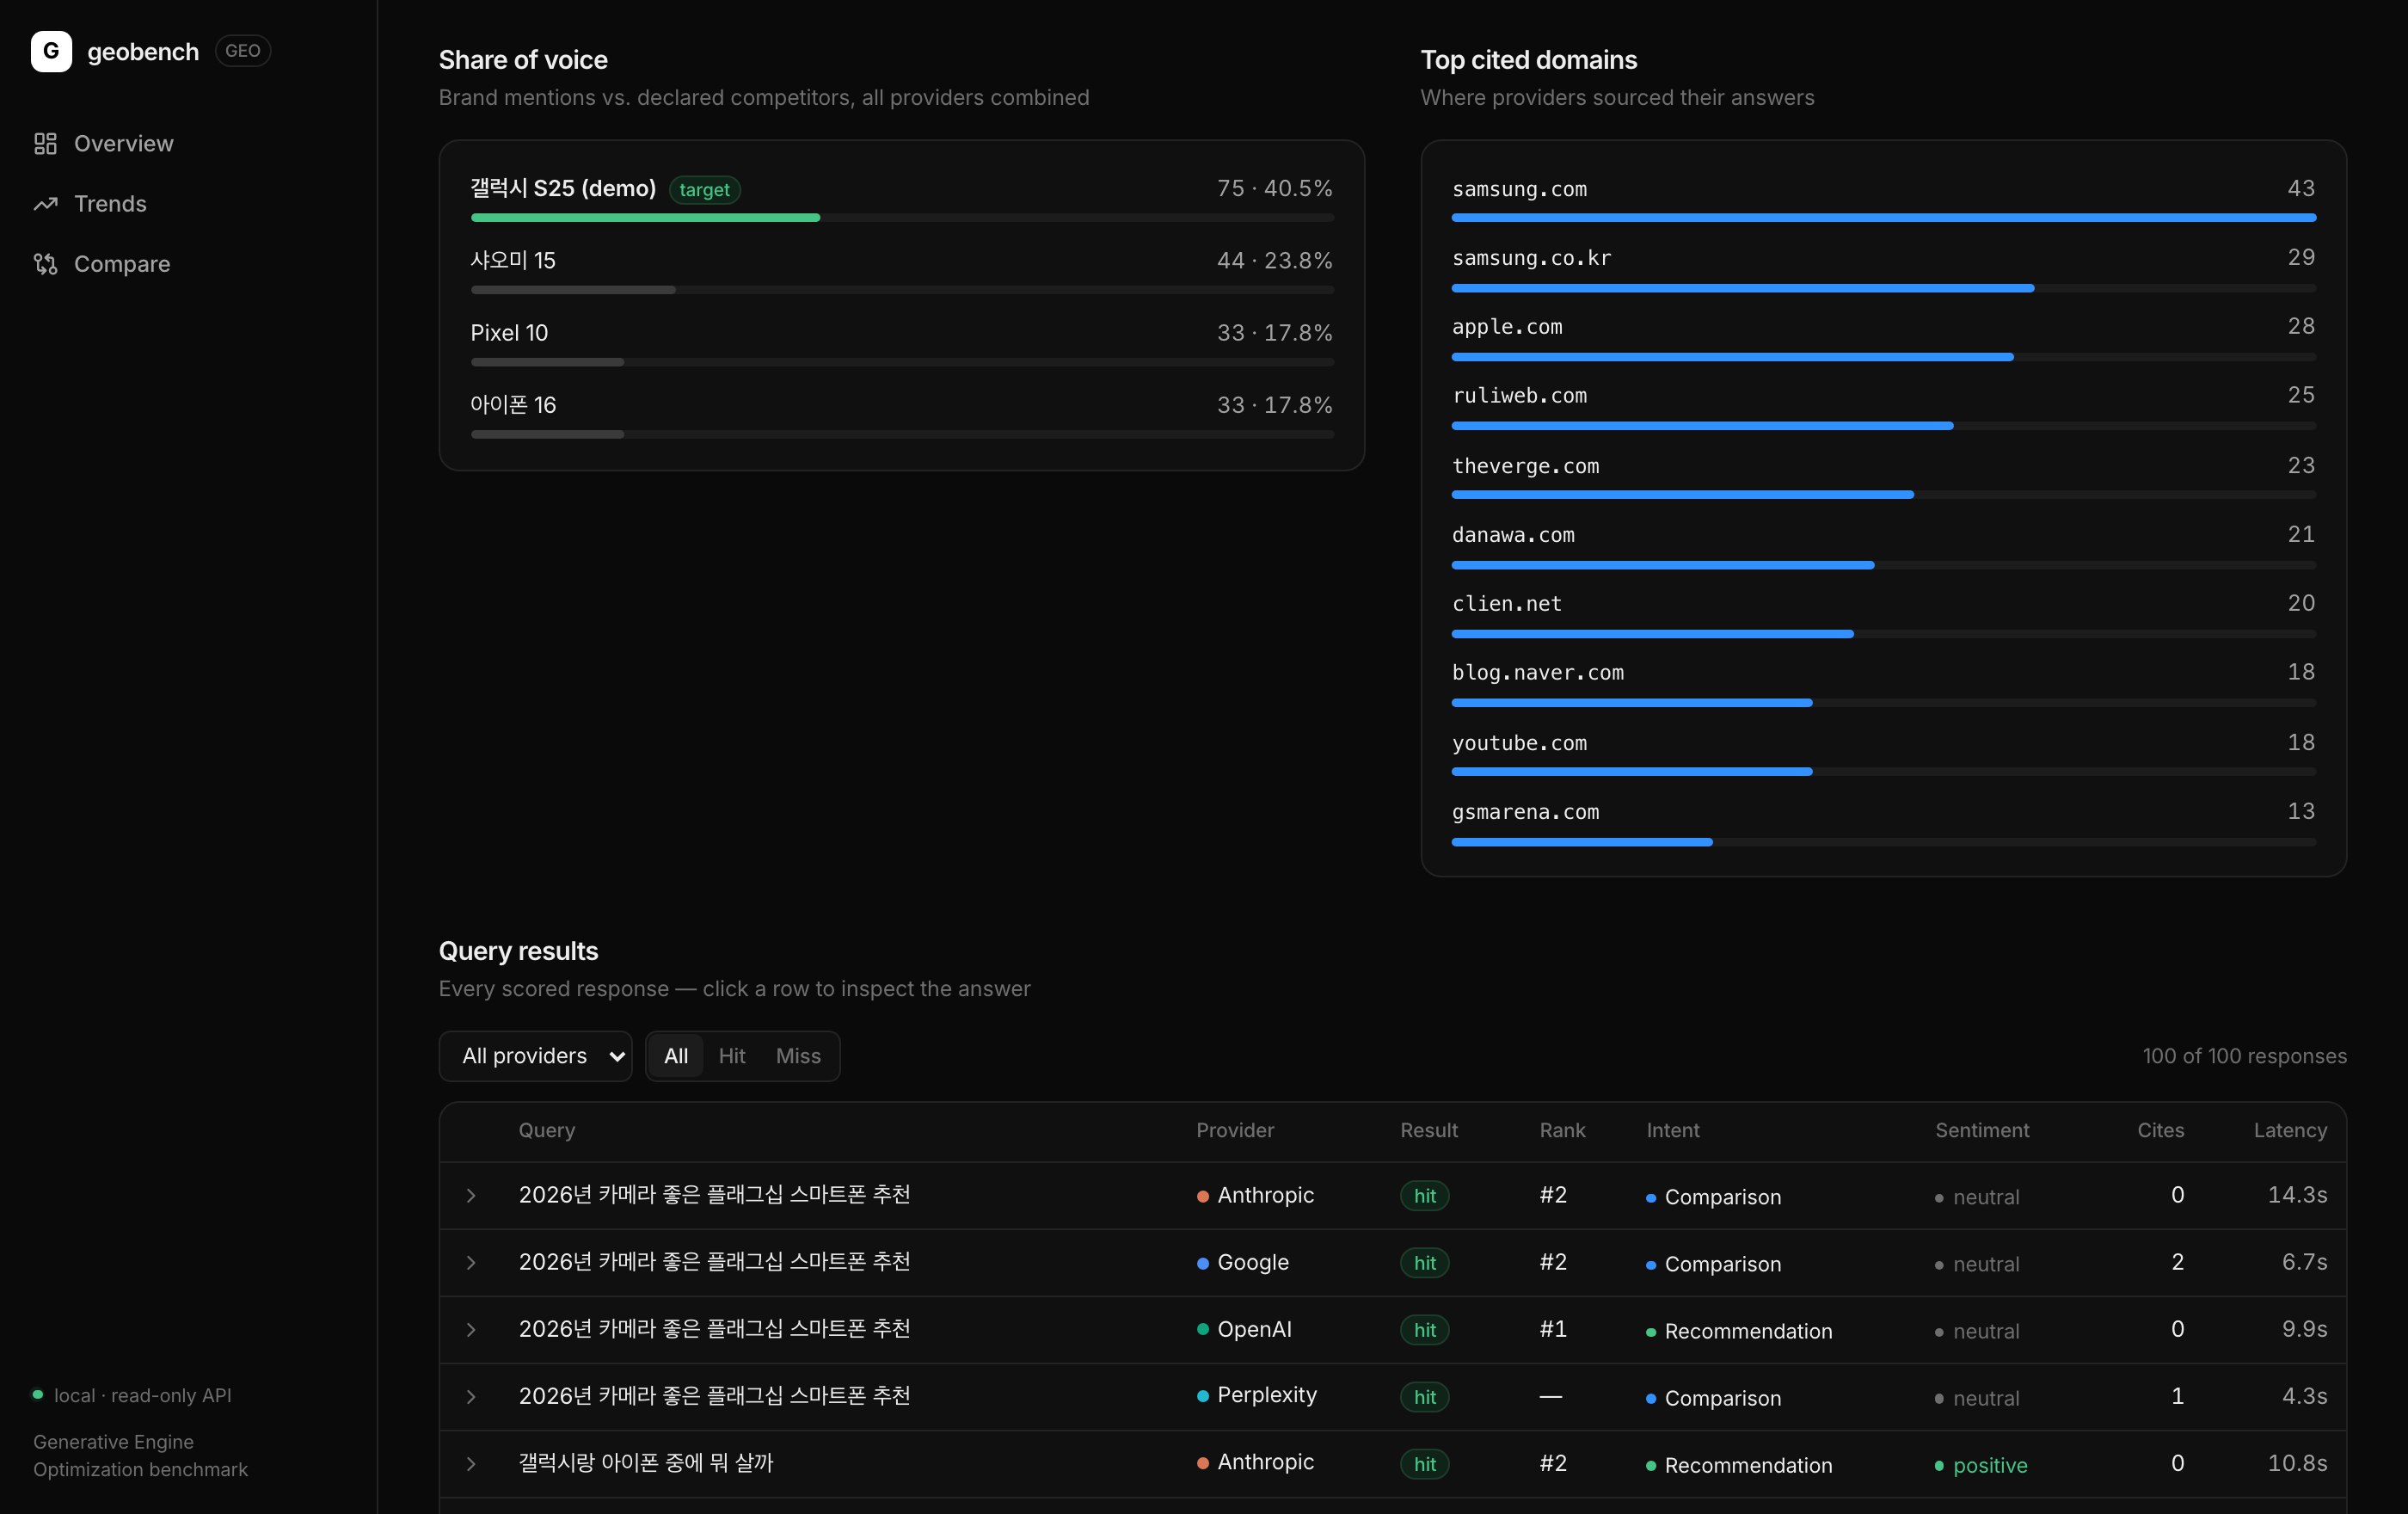Click the 샤오미 15 competitor row
The image size is (2408, 1514).
point(902,271)
